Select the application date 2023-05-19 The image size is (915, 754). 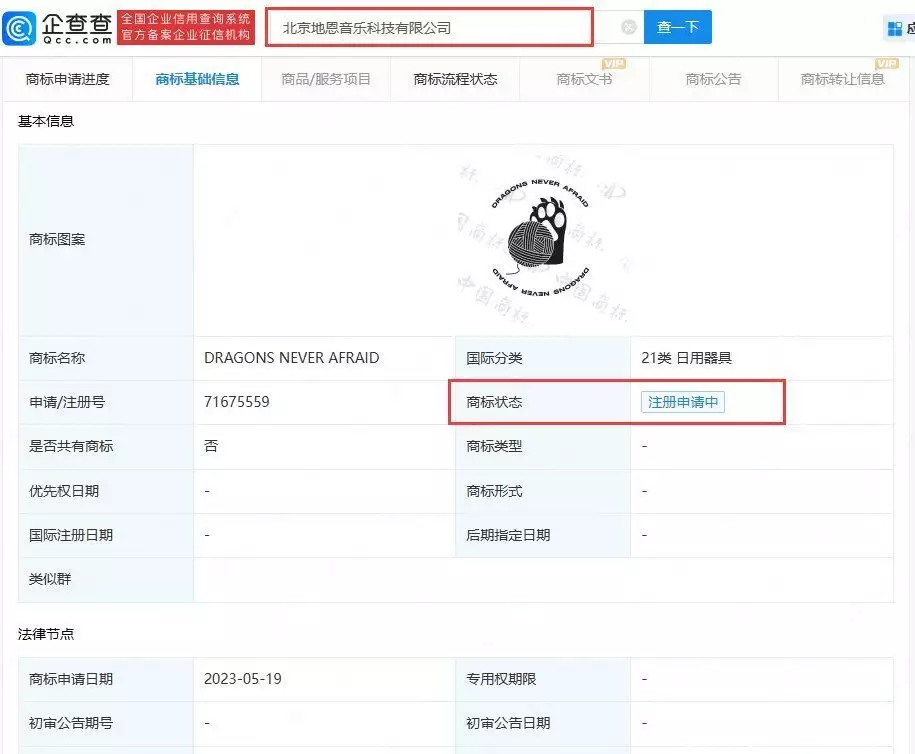point(243,679)
